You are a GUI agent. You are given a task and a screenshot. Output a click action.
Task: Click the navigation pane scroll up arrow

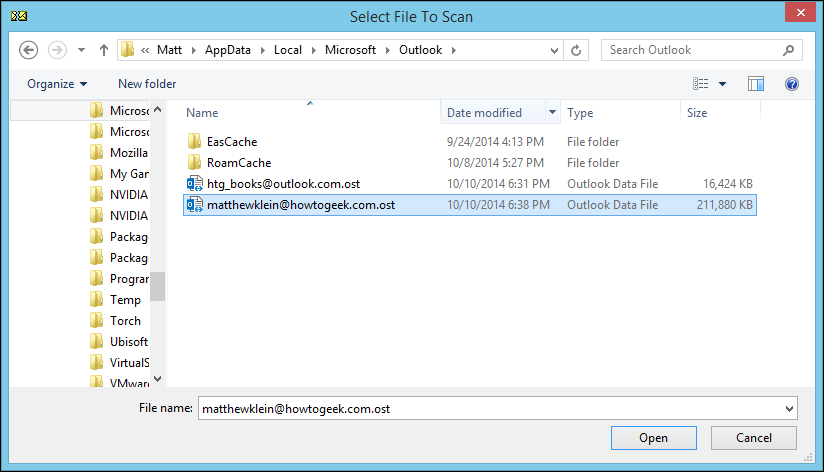pyautogui.click(x=157, y=109)
